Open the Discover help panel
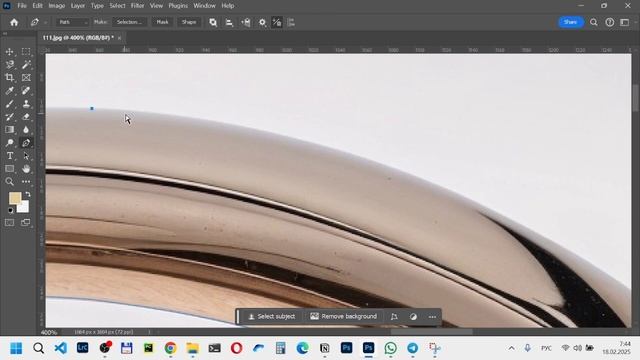The image size is (640, 360). 609,22
